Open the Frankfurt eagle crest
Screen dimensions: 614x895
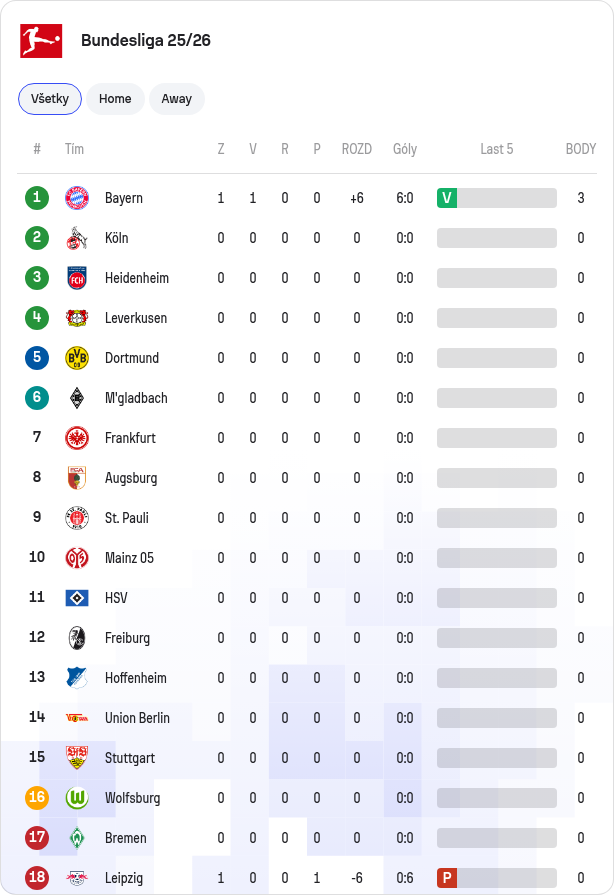tap(77, 438)
